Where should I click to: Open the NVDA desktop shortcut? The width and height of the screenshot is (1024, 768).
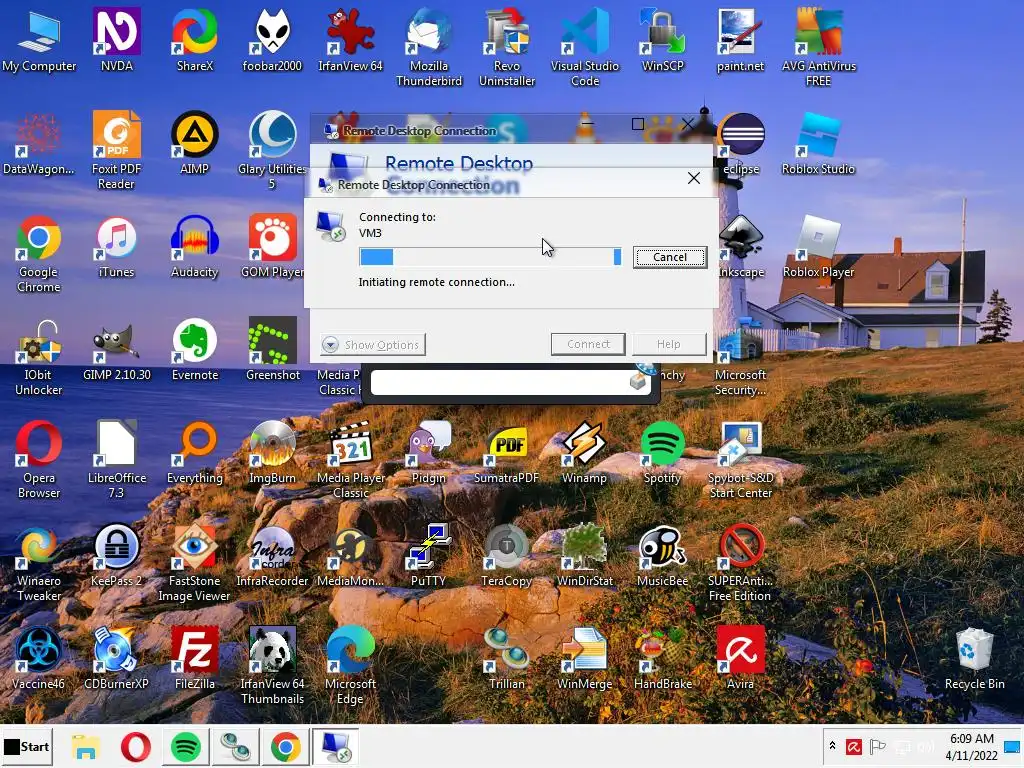tap(116, 39)
